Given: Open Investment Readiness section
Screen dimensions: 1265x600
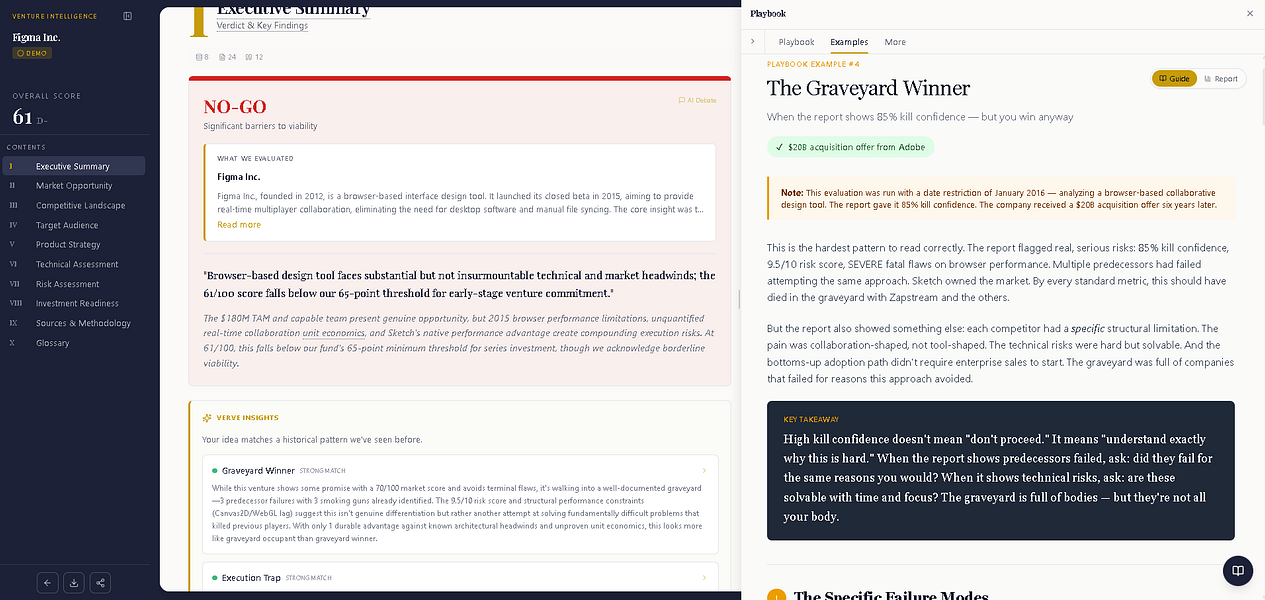Looking at the screenshot, I should click(75, 303).
